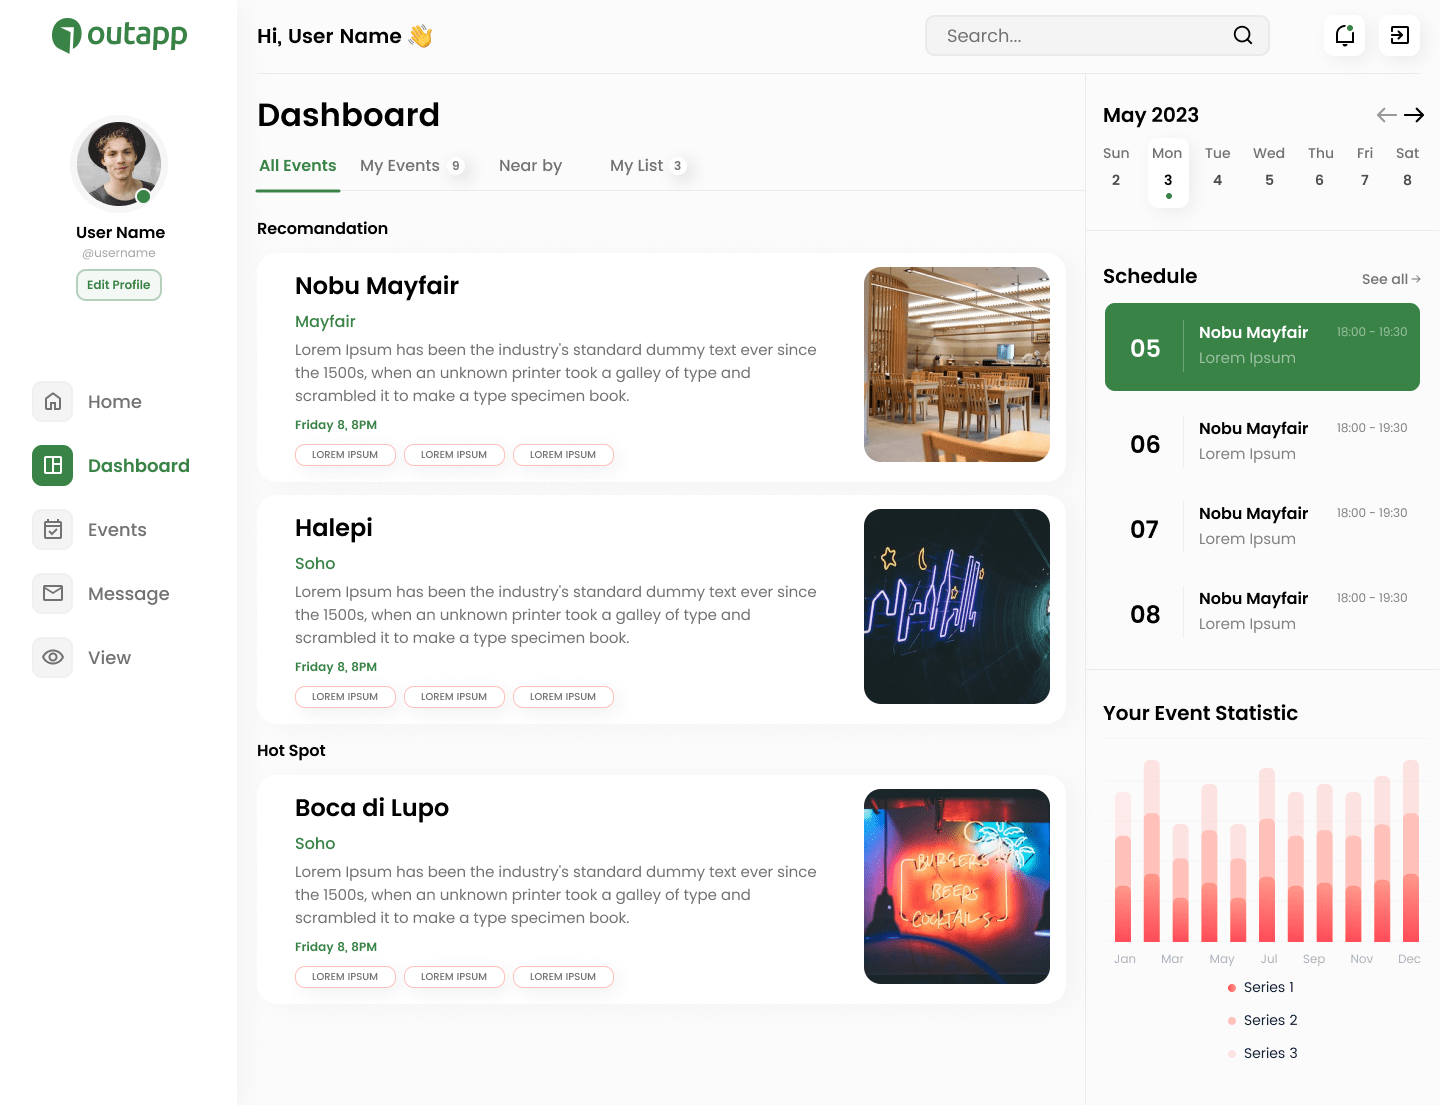Click the Search input field
Viewport: 1440px width, 1105px height.
[x=1080, y=36]
